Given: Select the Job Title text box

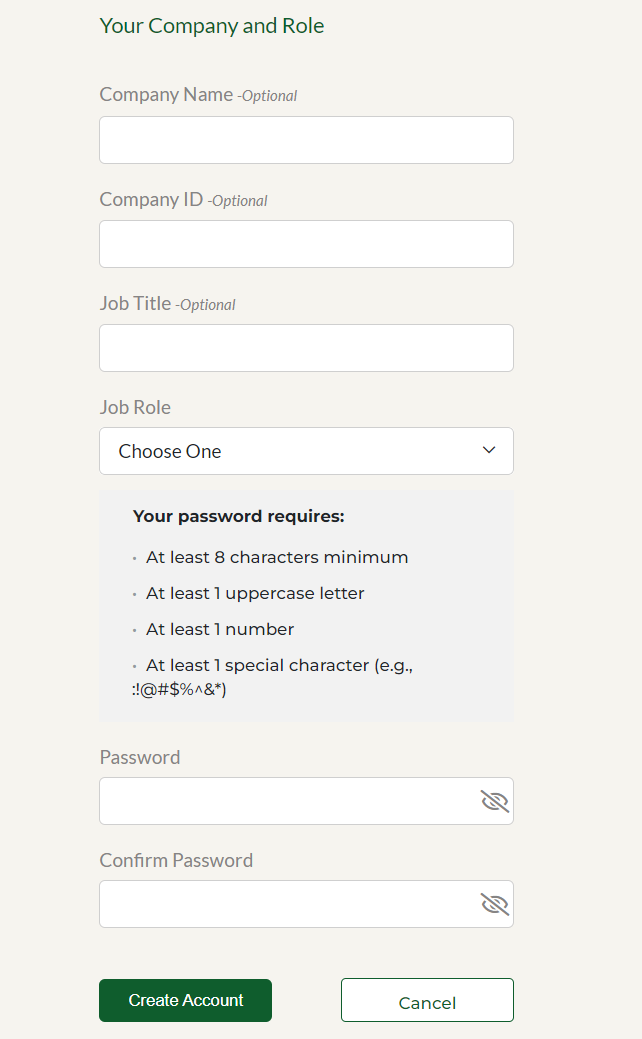Looking at the screenshot, I should [306, 348].
